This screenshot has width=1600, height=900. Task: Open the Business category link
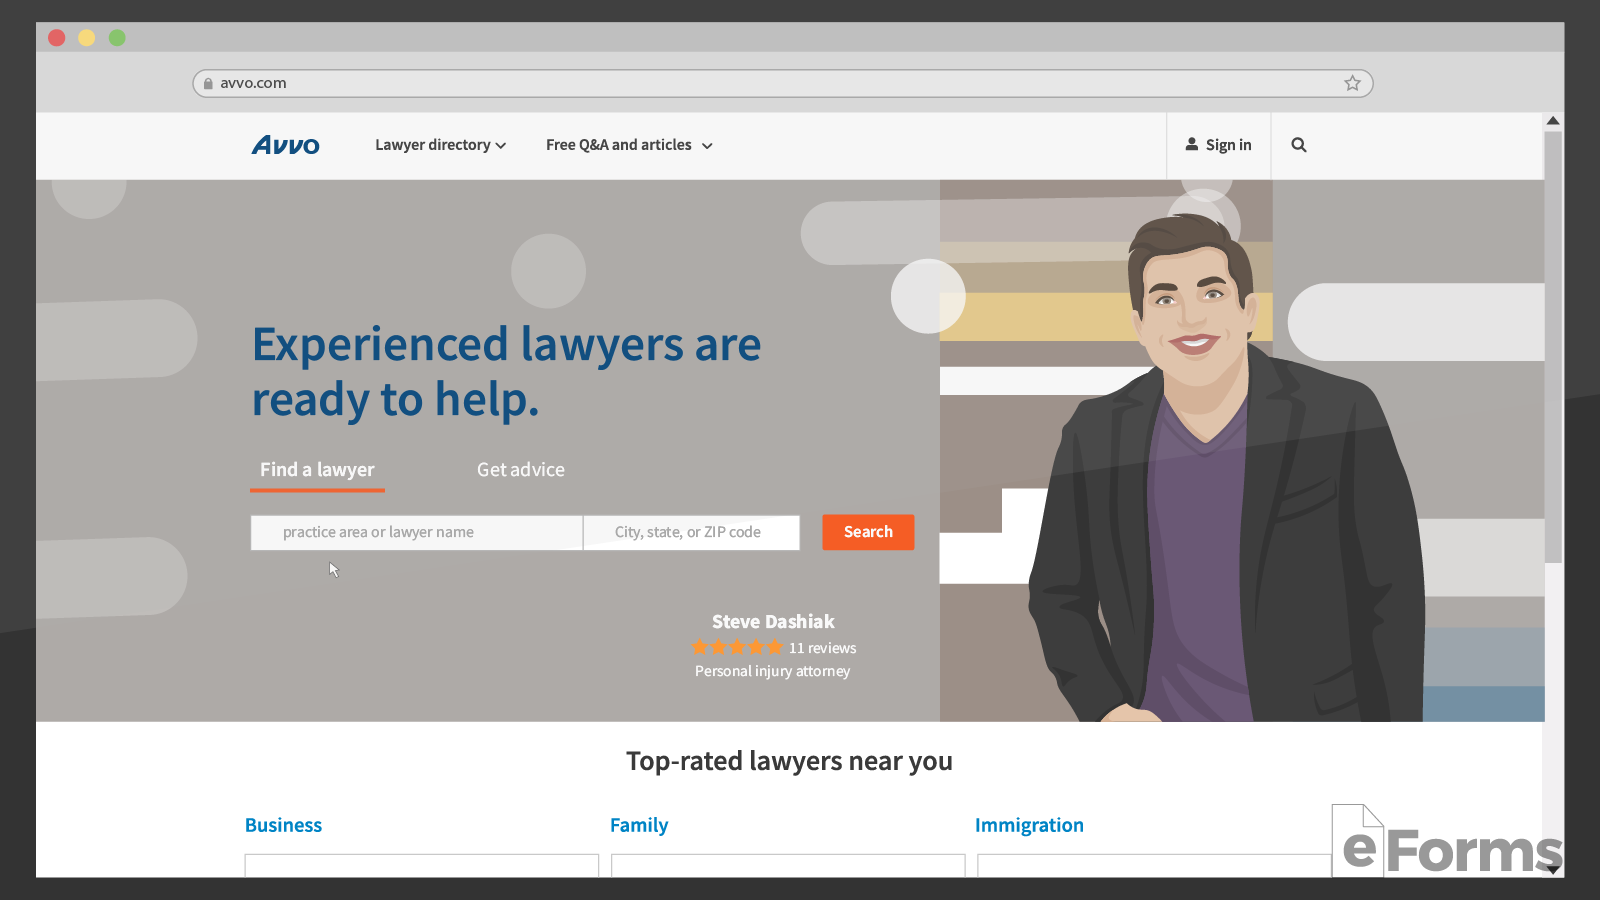(x=283, y=825)
